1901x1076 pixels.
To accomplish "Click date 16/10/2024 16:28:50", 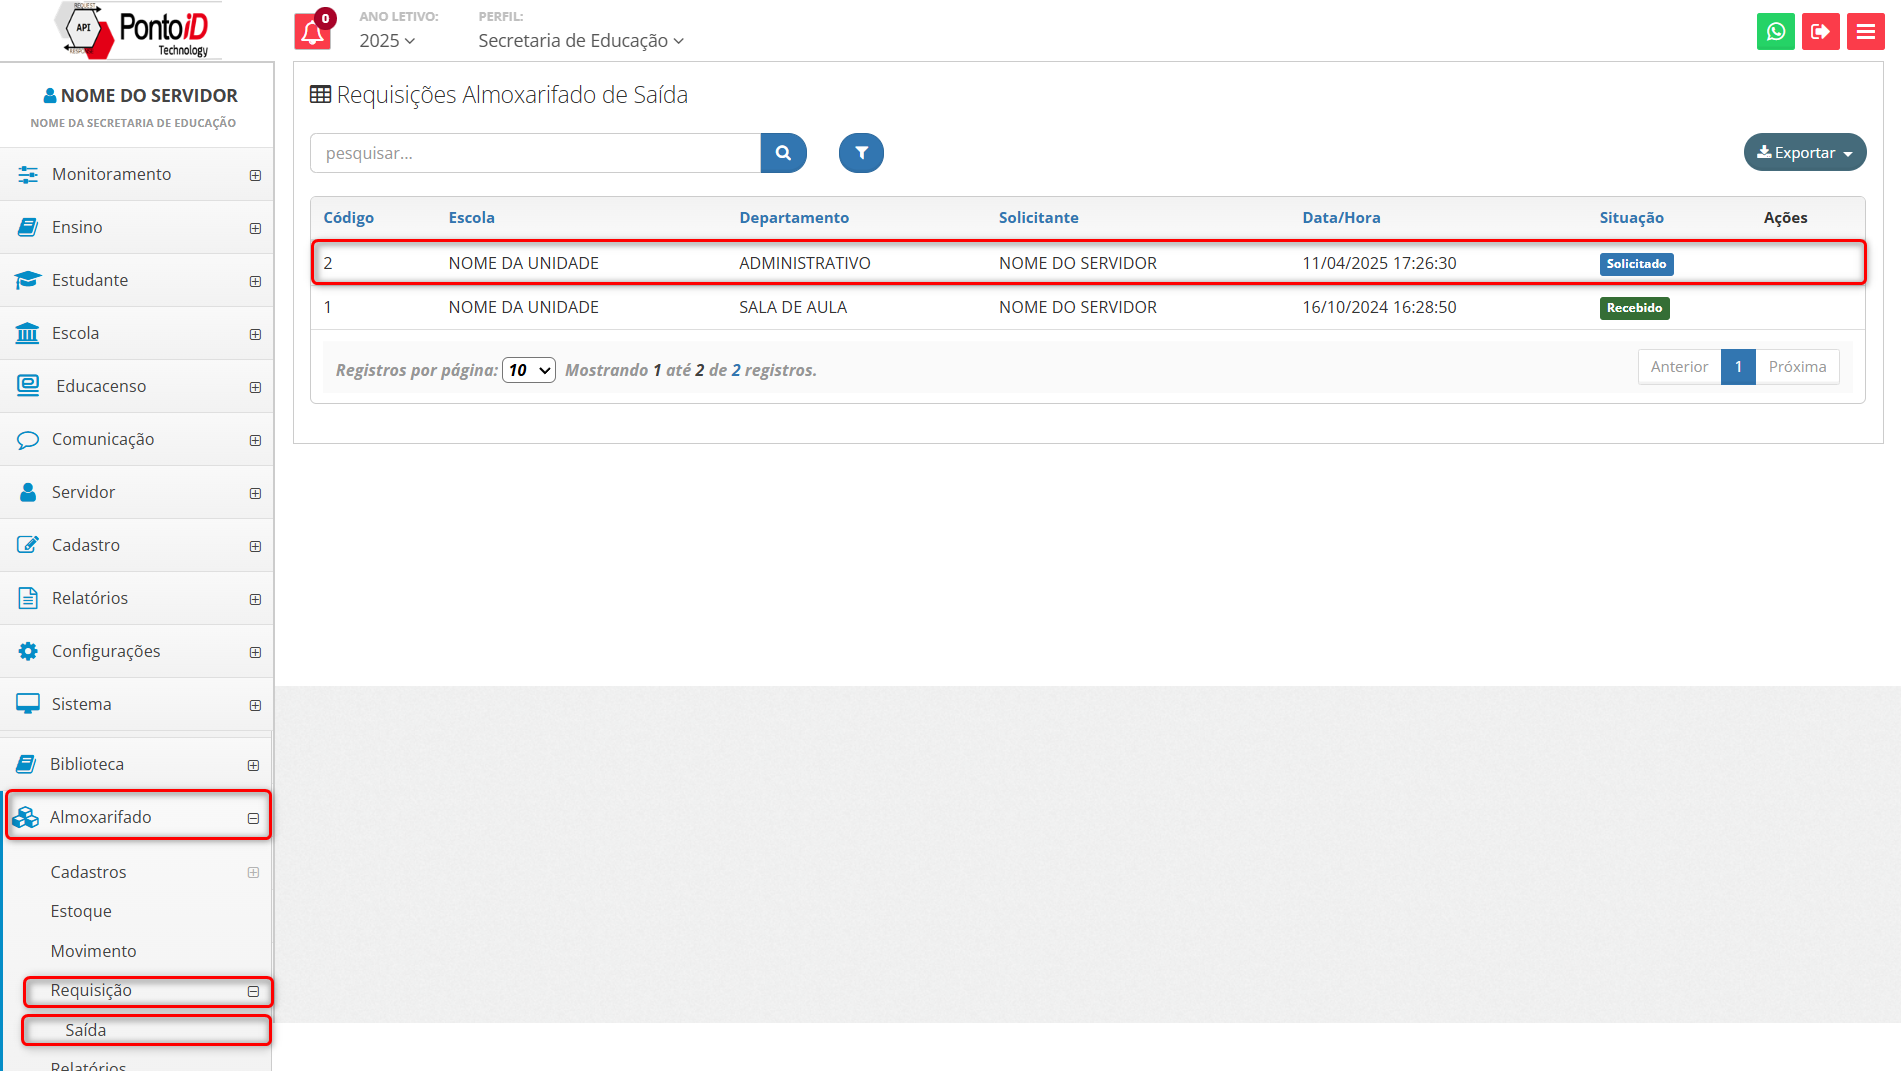I will coord(1379,307).
